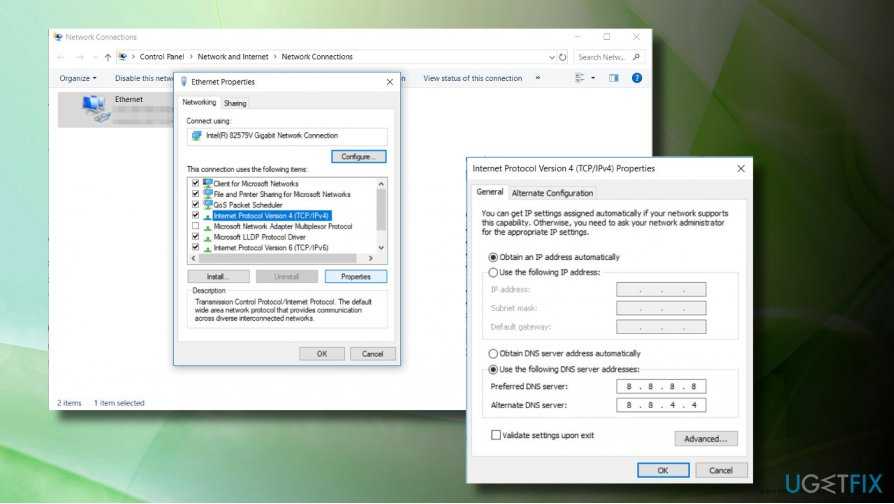Open the Help question mark icon

(637, 78)
